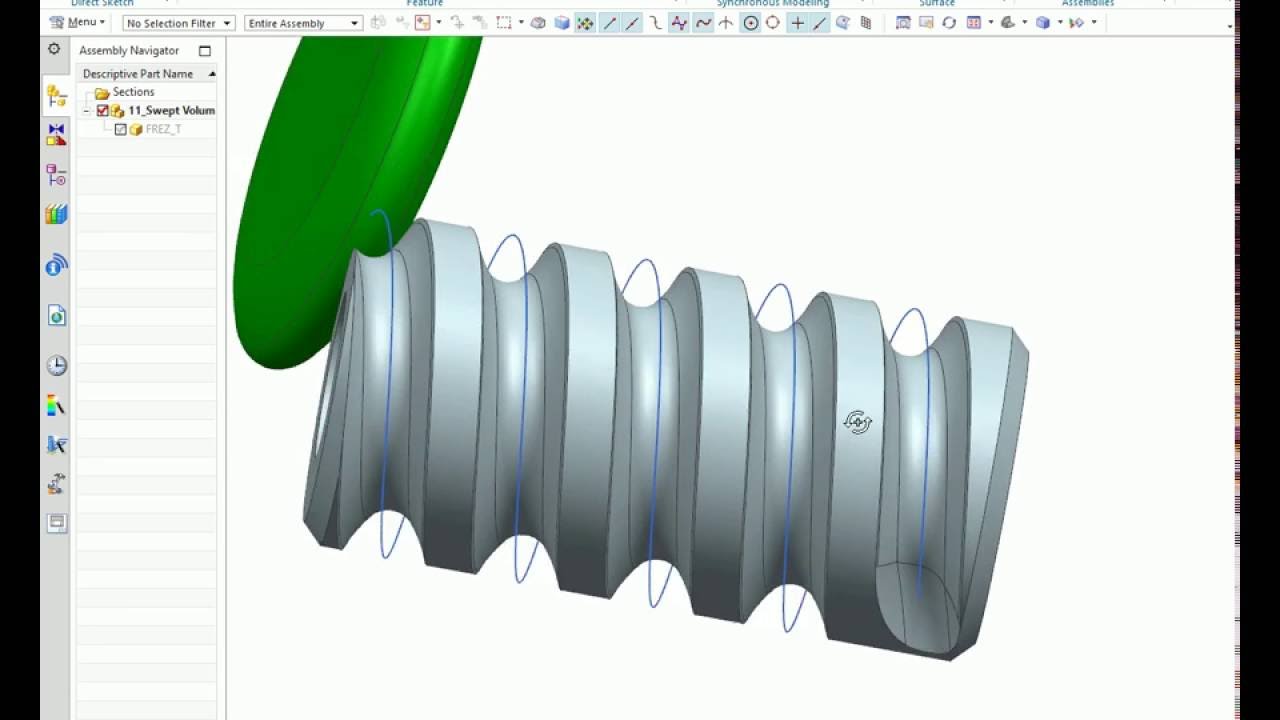This screenshot has width=1280, height=720.
Task: Open the History clock sidebar tab
Action: [56, 366]
